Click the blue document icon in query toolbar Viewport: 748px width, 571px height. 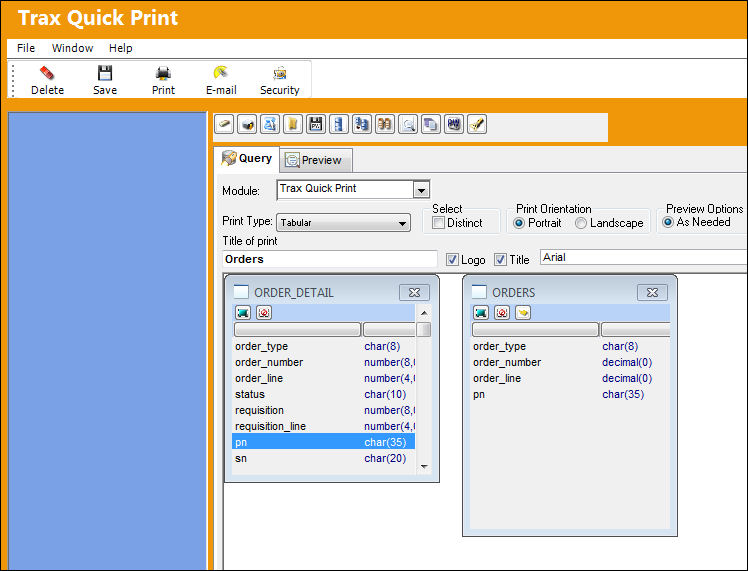[x=270, y=125]
